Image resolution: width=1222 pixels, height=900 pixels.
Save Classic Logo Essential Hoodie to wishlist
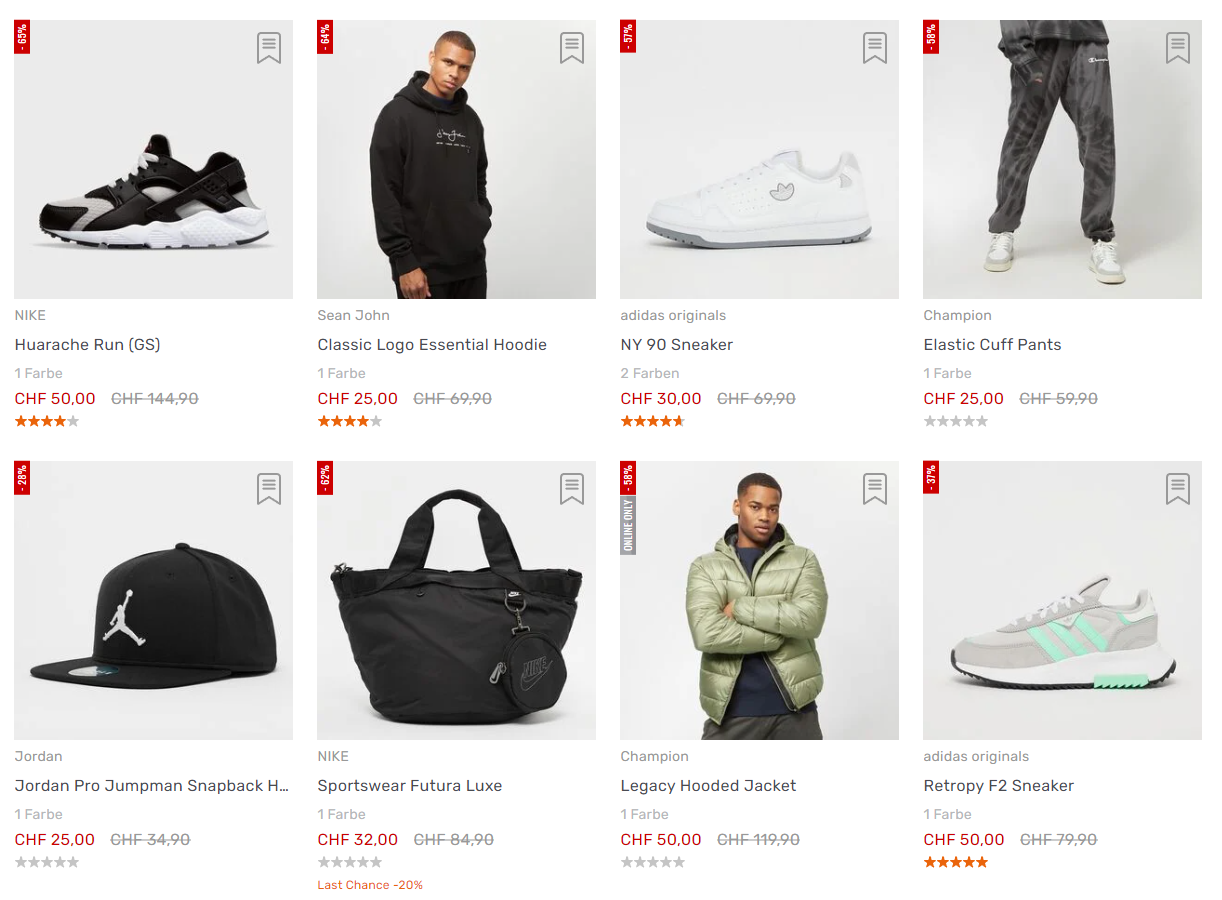[571, 48]
